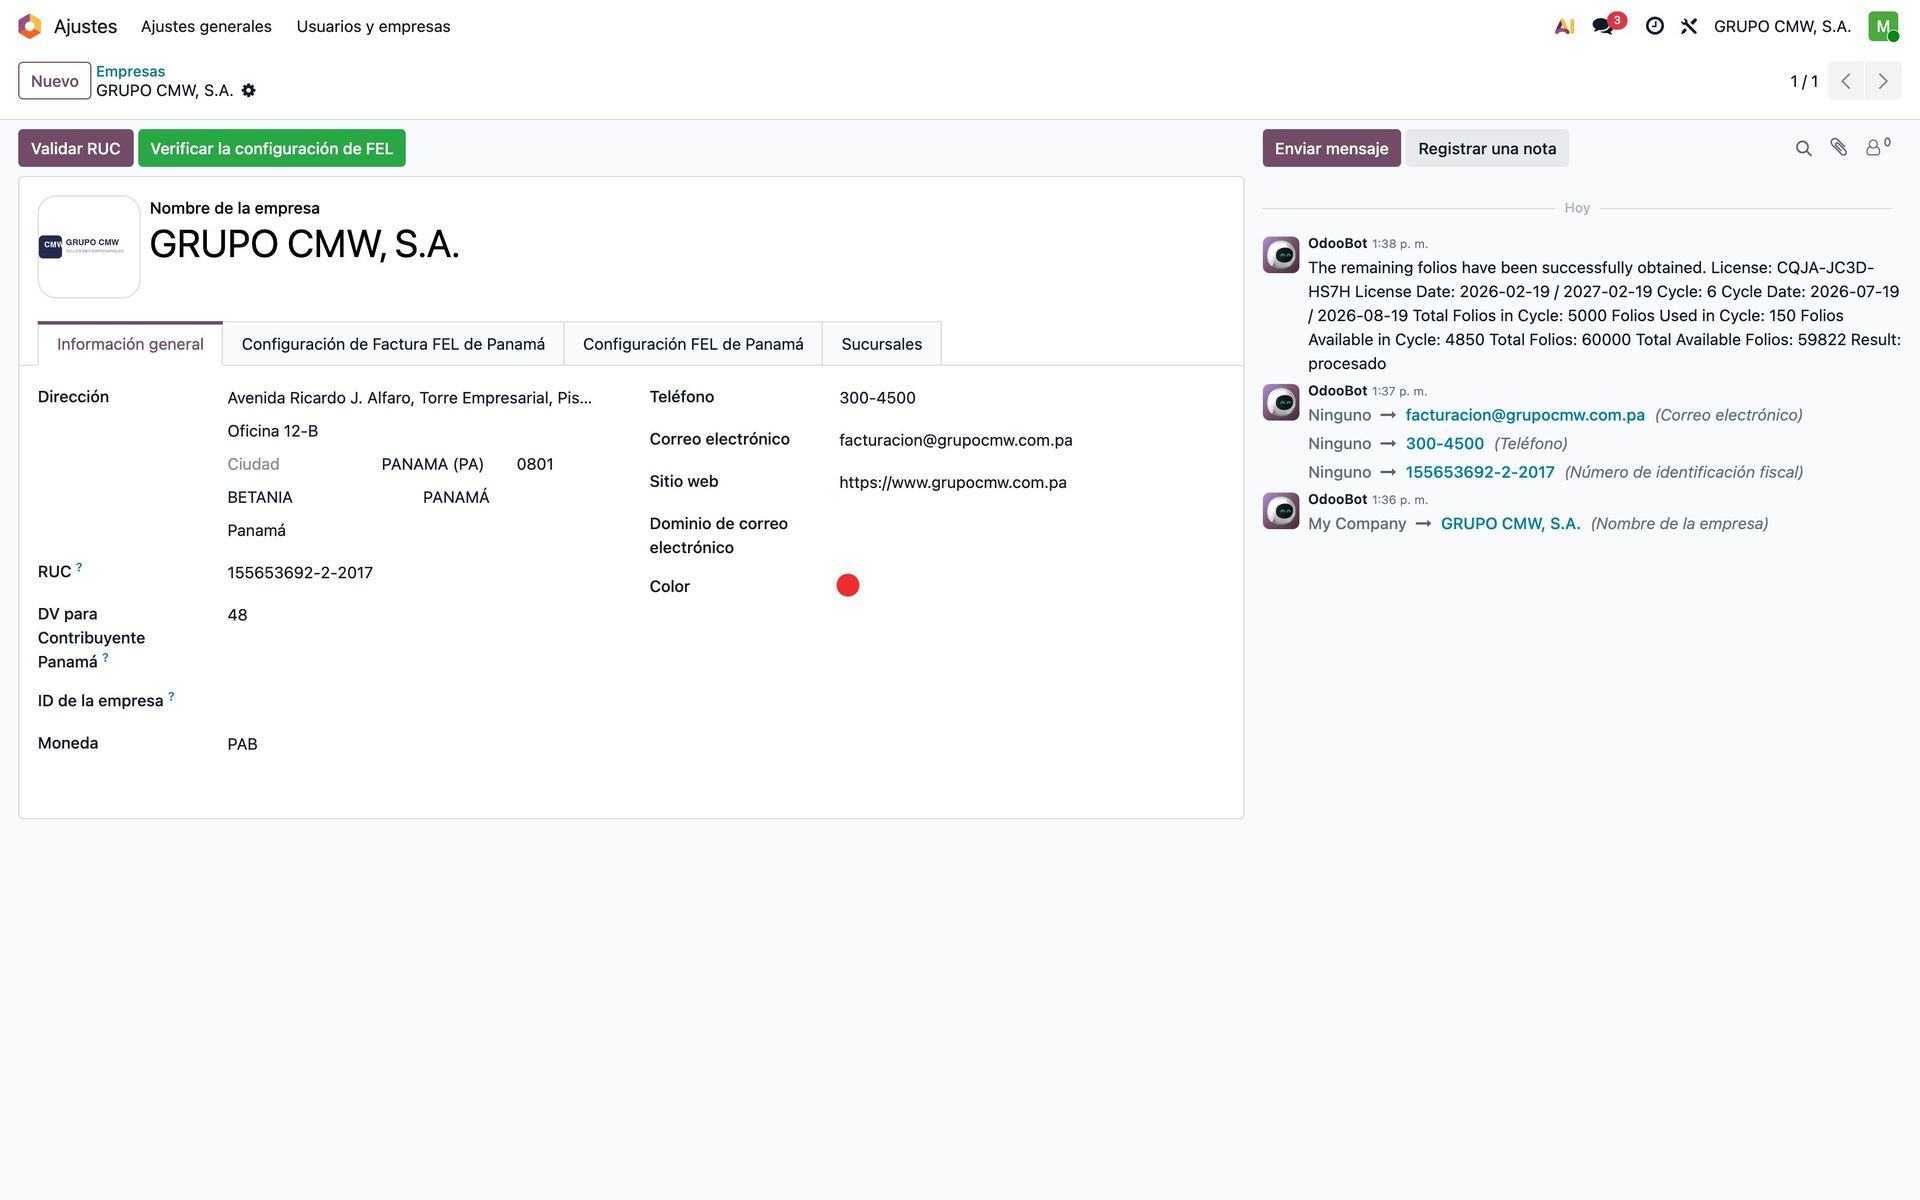Go to Empresas breadcrumb link
Image resolution: width=1920 pixels, height=1200 pixels.
tap(131, 71)
